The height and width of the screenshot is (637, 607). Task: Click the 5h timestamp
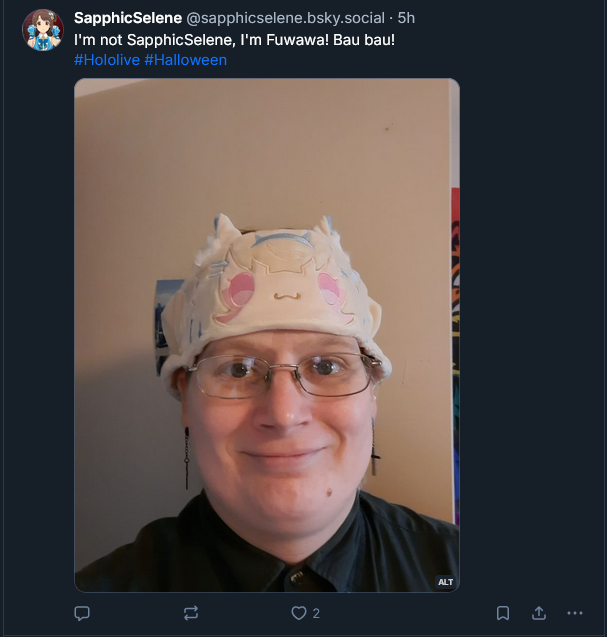point(406,18)
